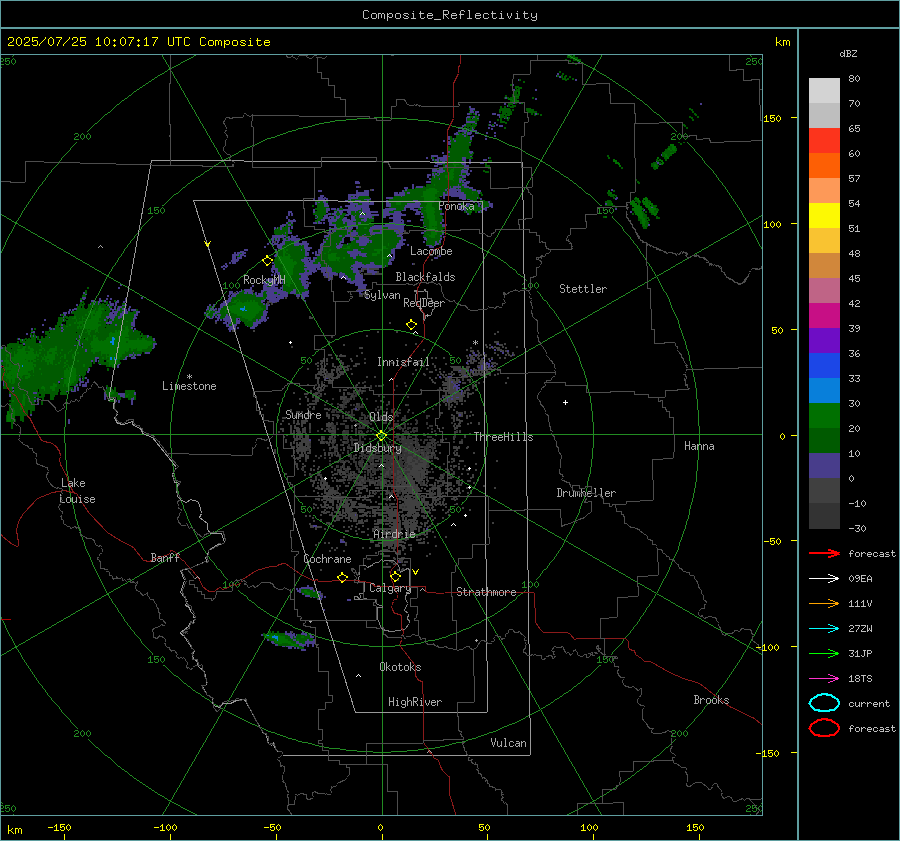The width and height of the screenshot is (900, 841).
Task: Click the Composite_Reflectivity title
Action: (450, 15)
